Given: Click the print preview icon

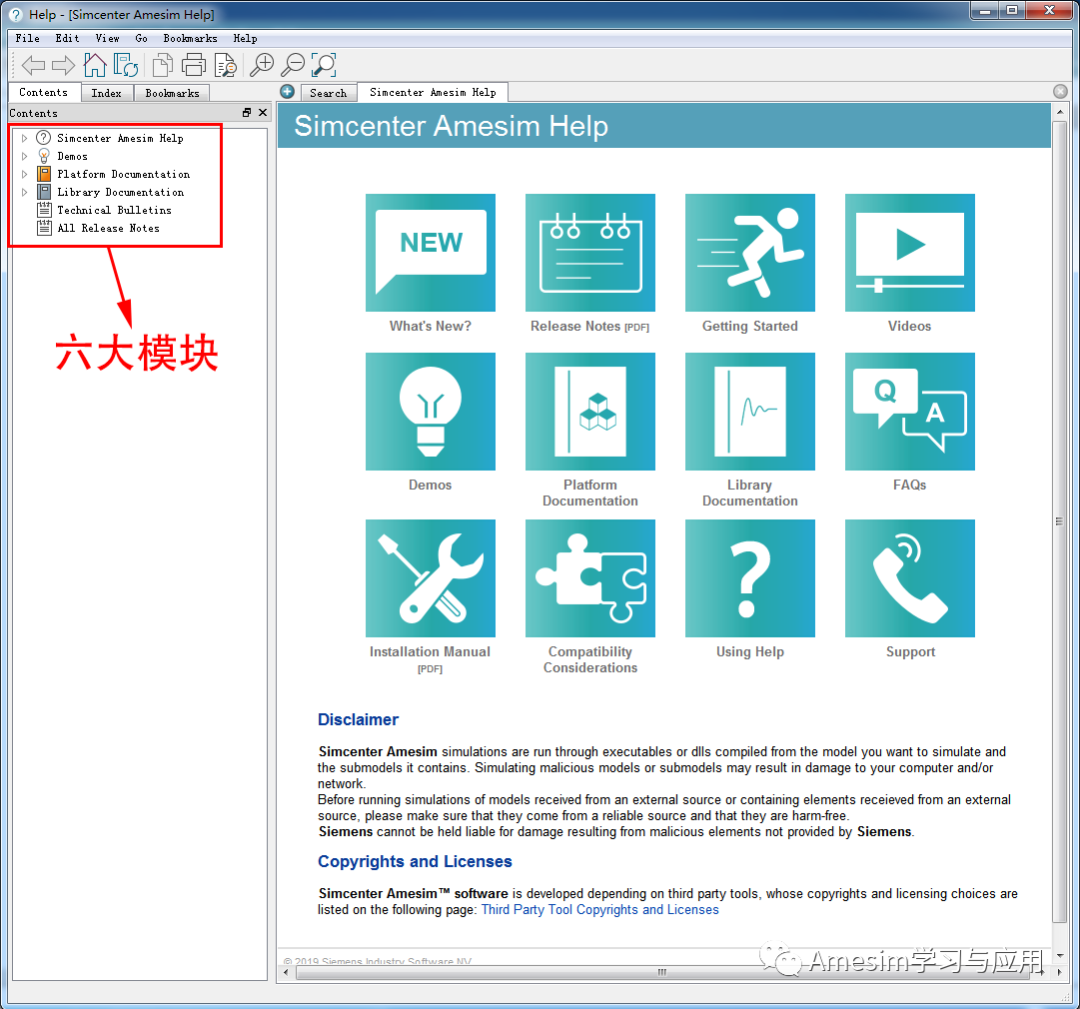Looking at the screenshot, I should pos(225,66).
